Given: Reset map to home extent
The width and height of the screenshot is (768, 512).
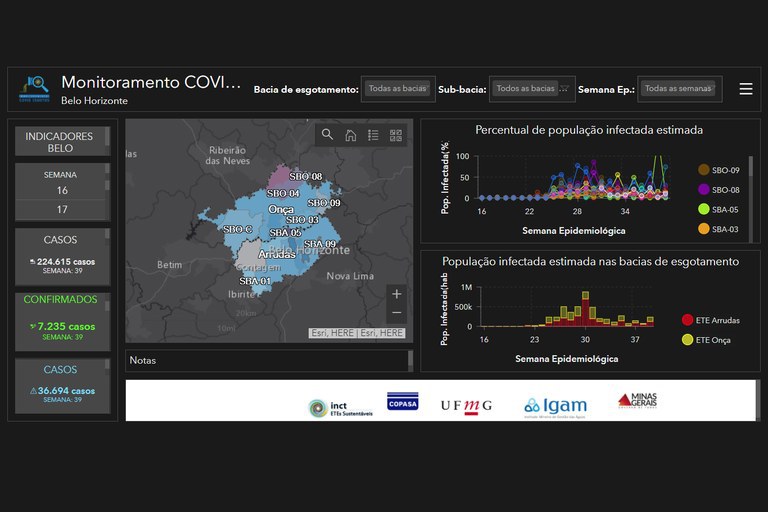Looking at the screenshot, I should pos(351,135).
